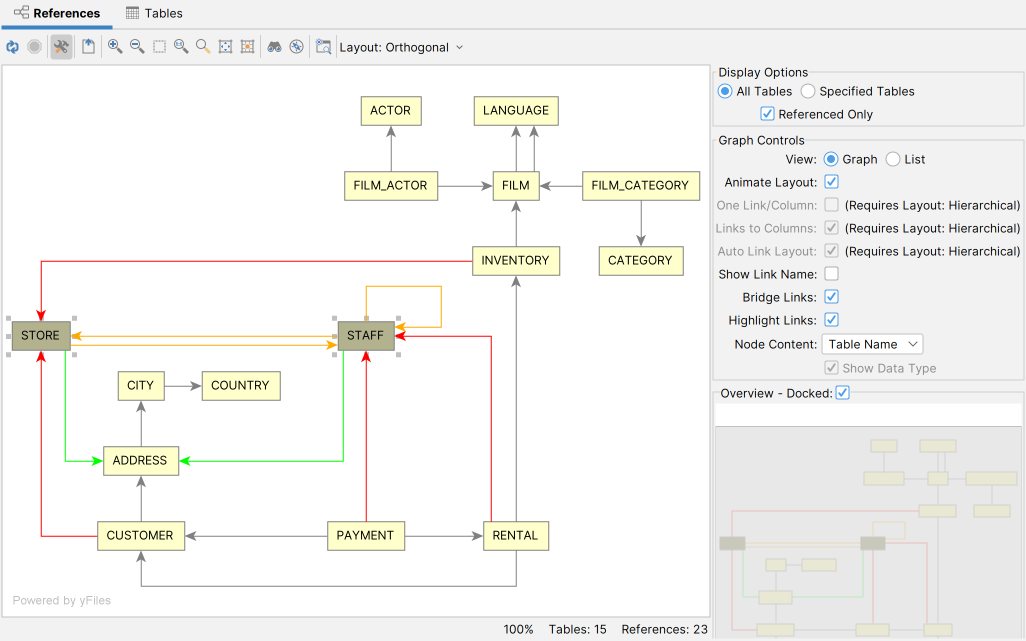The image size is (1026, 641).
Task: Enable the Show Link Name checkbox
Action: 831,274
